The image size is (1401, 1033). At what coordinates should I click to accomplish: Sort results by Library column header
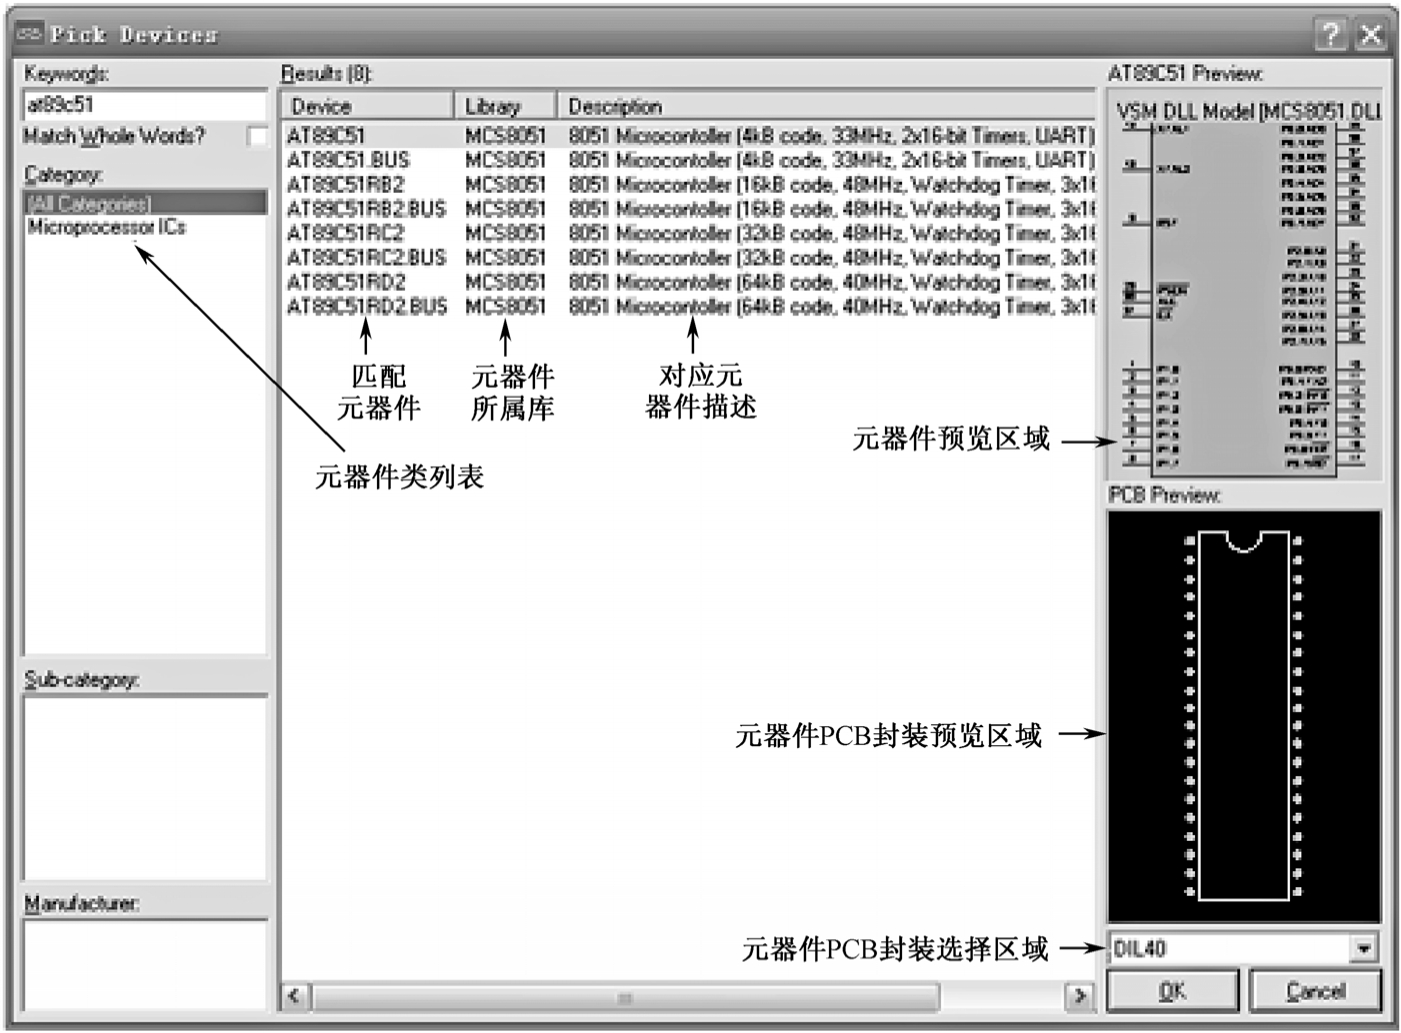tap(504, 106)
